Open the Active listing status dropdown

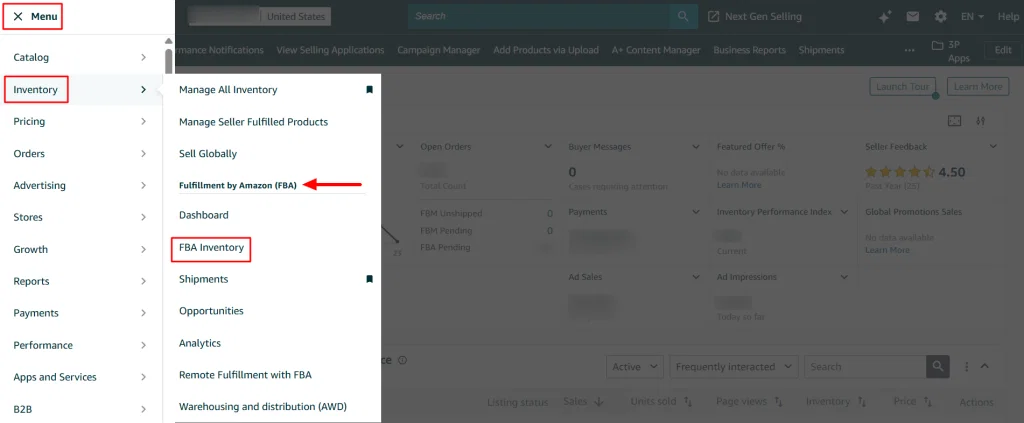tap(635, 367)
